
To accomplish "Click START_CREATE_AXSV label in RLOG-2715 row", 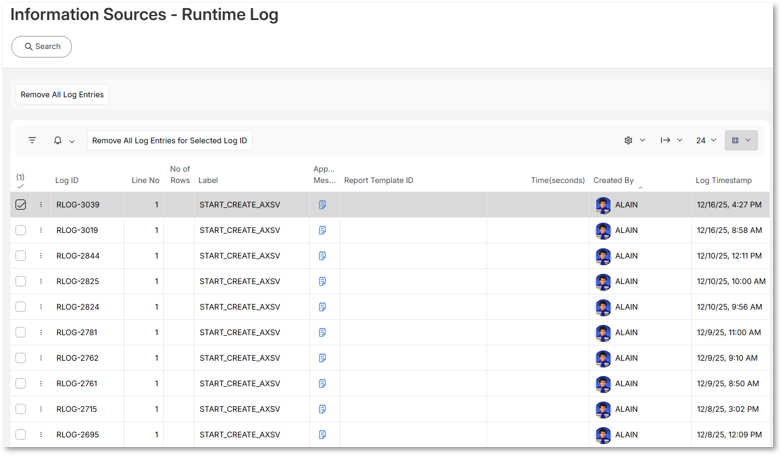I will [x=240, y=409].
